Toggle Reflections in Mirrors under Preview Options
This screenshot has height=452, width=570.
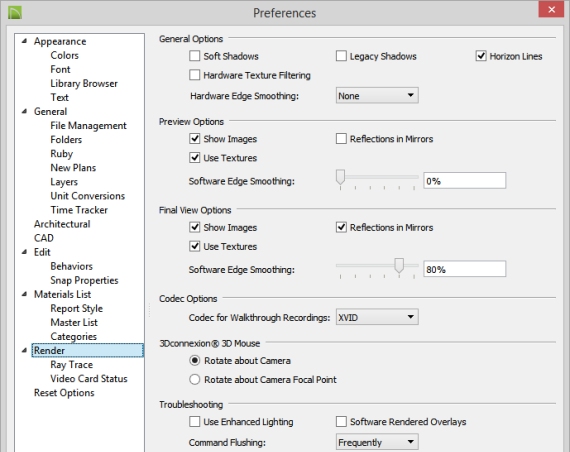click(341, 139)
